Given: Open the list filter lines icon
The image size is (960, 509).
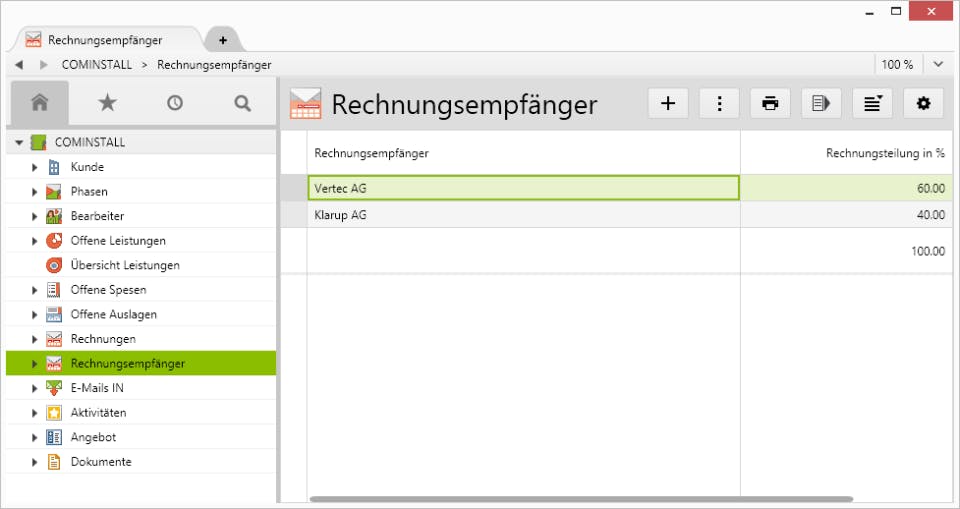Looking at the screenshot, I should tap(872, 103).
